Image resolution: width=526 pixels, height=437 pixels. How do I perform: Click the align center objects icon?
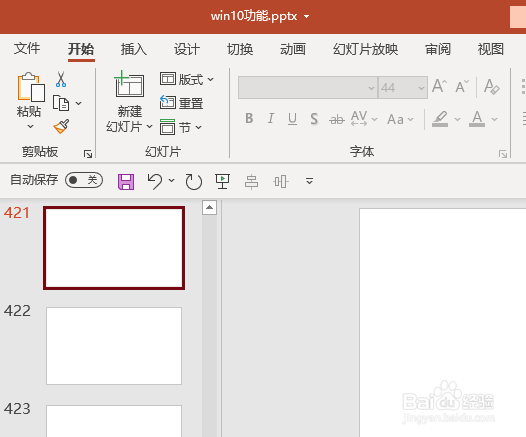tap(251, 182)
